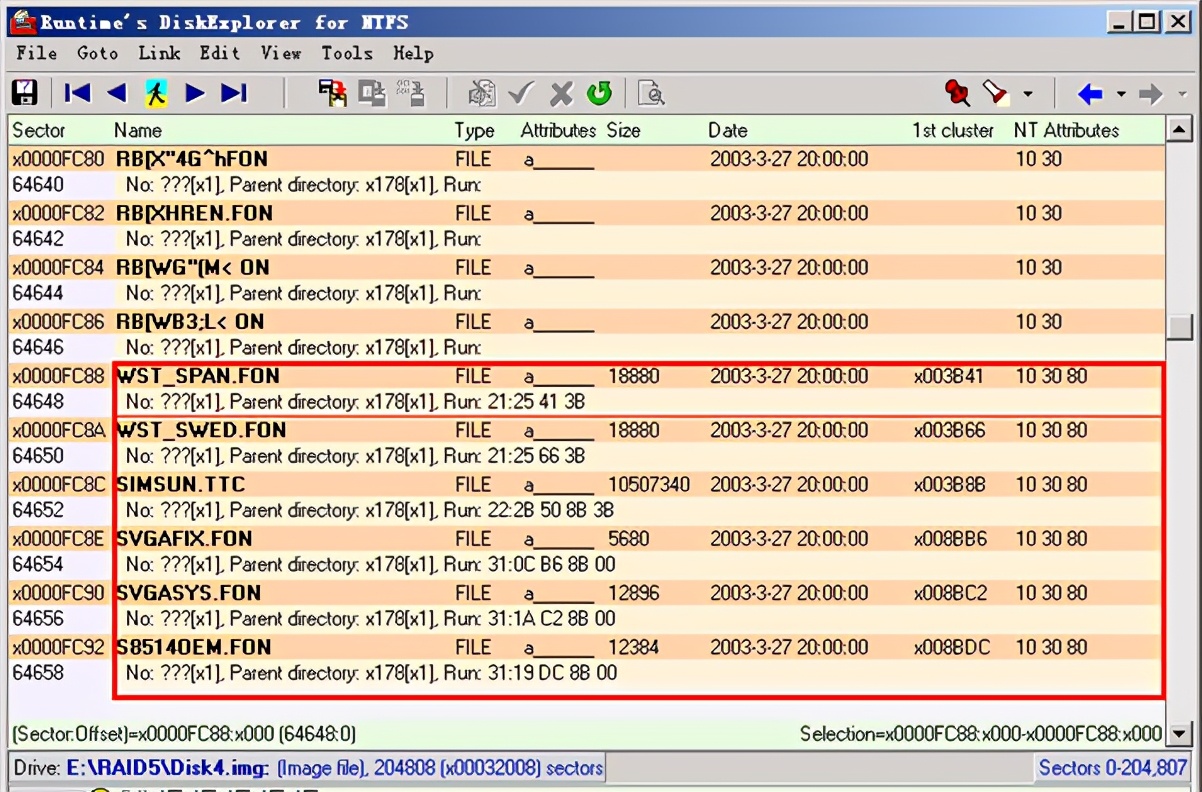Open the magnifier search document icon
1202x792 pixels.
651,93
